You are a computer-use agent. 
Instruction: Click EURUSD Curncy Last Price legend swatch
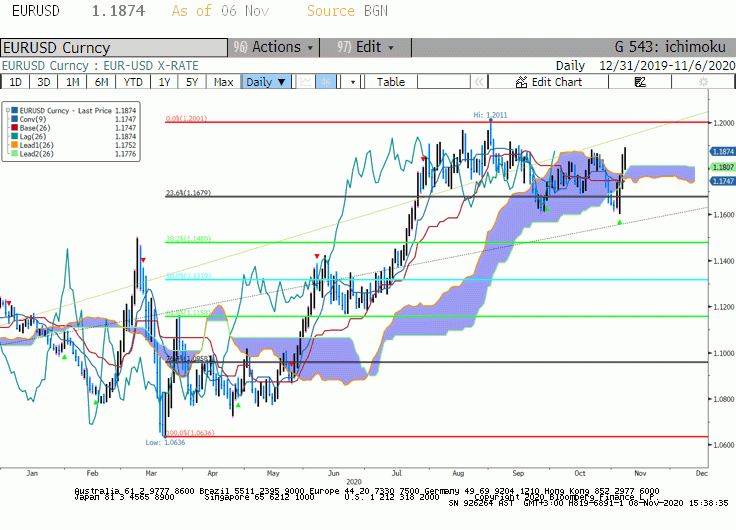tap(15, 110)
